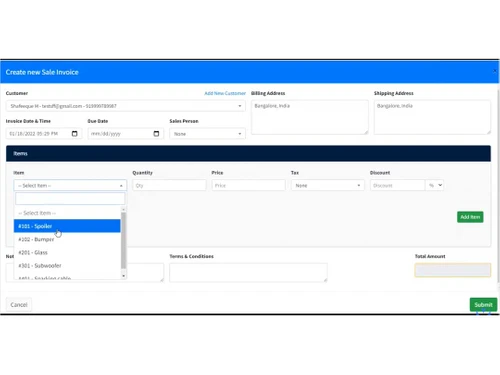The height and width of the screenshot is (375, 500).
Task: Open the Sales Person dropdown
Action: (207, 134)
